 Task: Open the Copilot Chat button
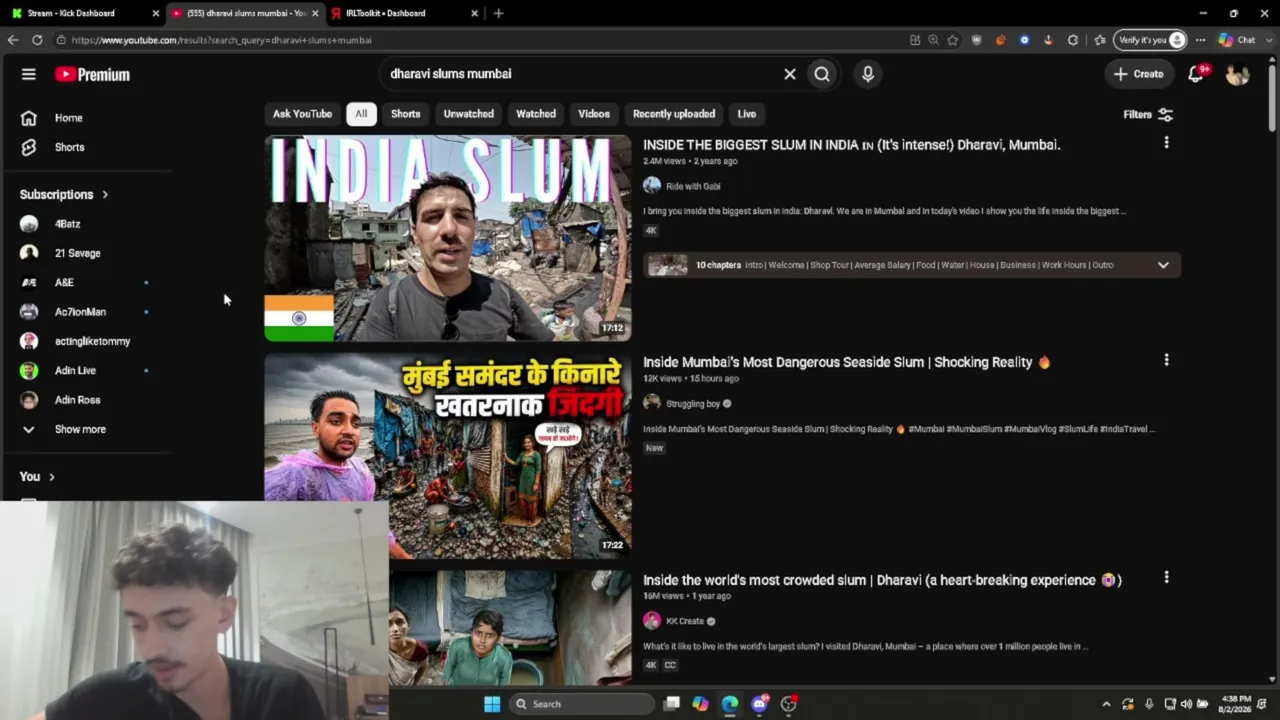tap(1236, 40)
